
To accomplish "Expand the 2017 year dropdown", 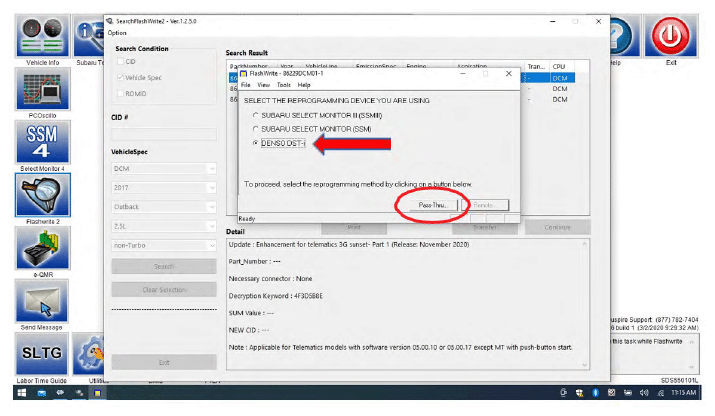I will [x=212, y=188].
